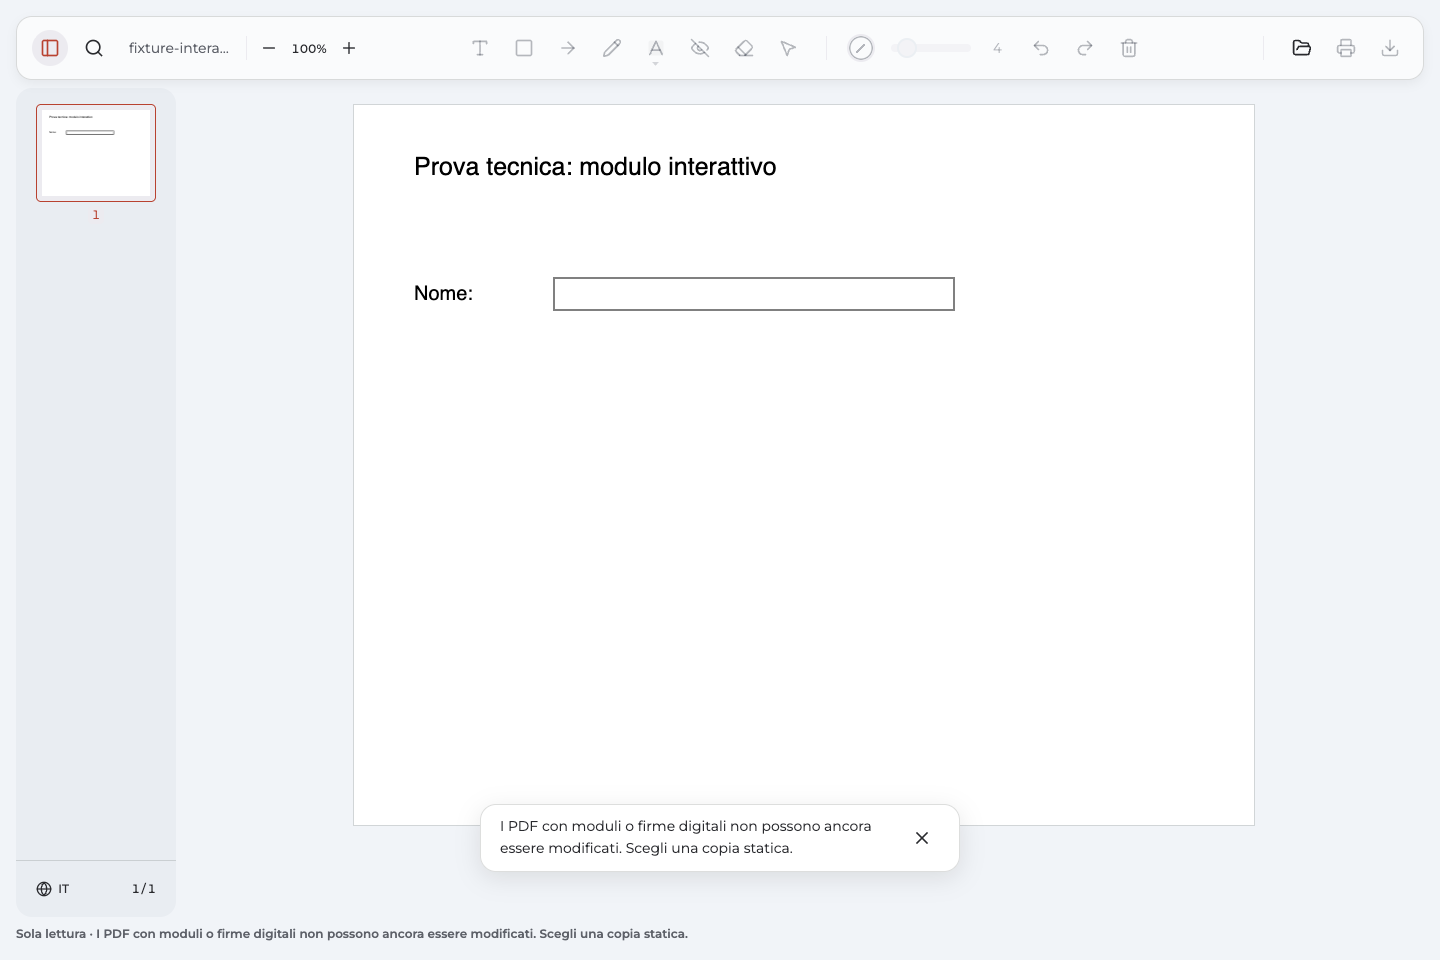Image resolution: width=1440 pixels, height=960 pixels.
Task: Zoom out with the minus button
Action: pos(269,48)
